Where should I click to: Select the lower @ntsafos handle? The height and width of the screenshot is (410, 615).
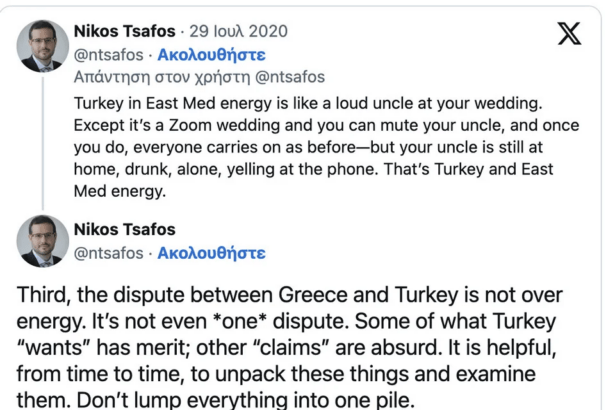point(109,251)
